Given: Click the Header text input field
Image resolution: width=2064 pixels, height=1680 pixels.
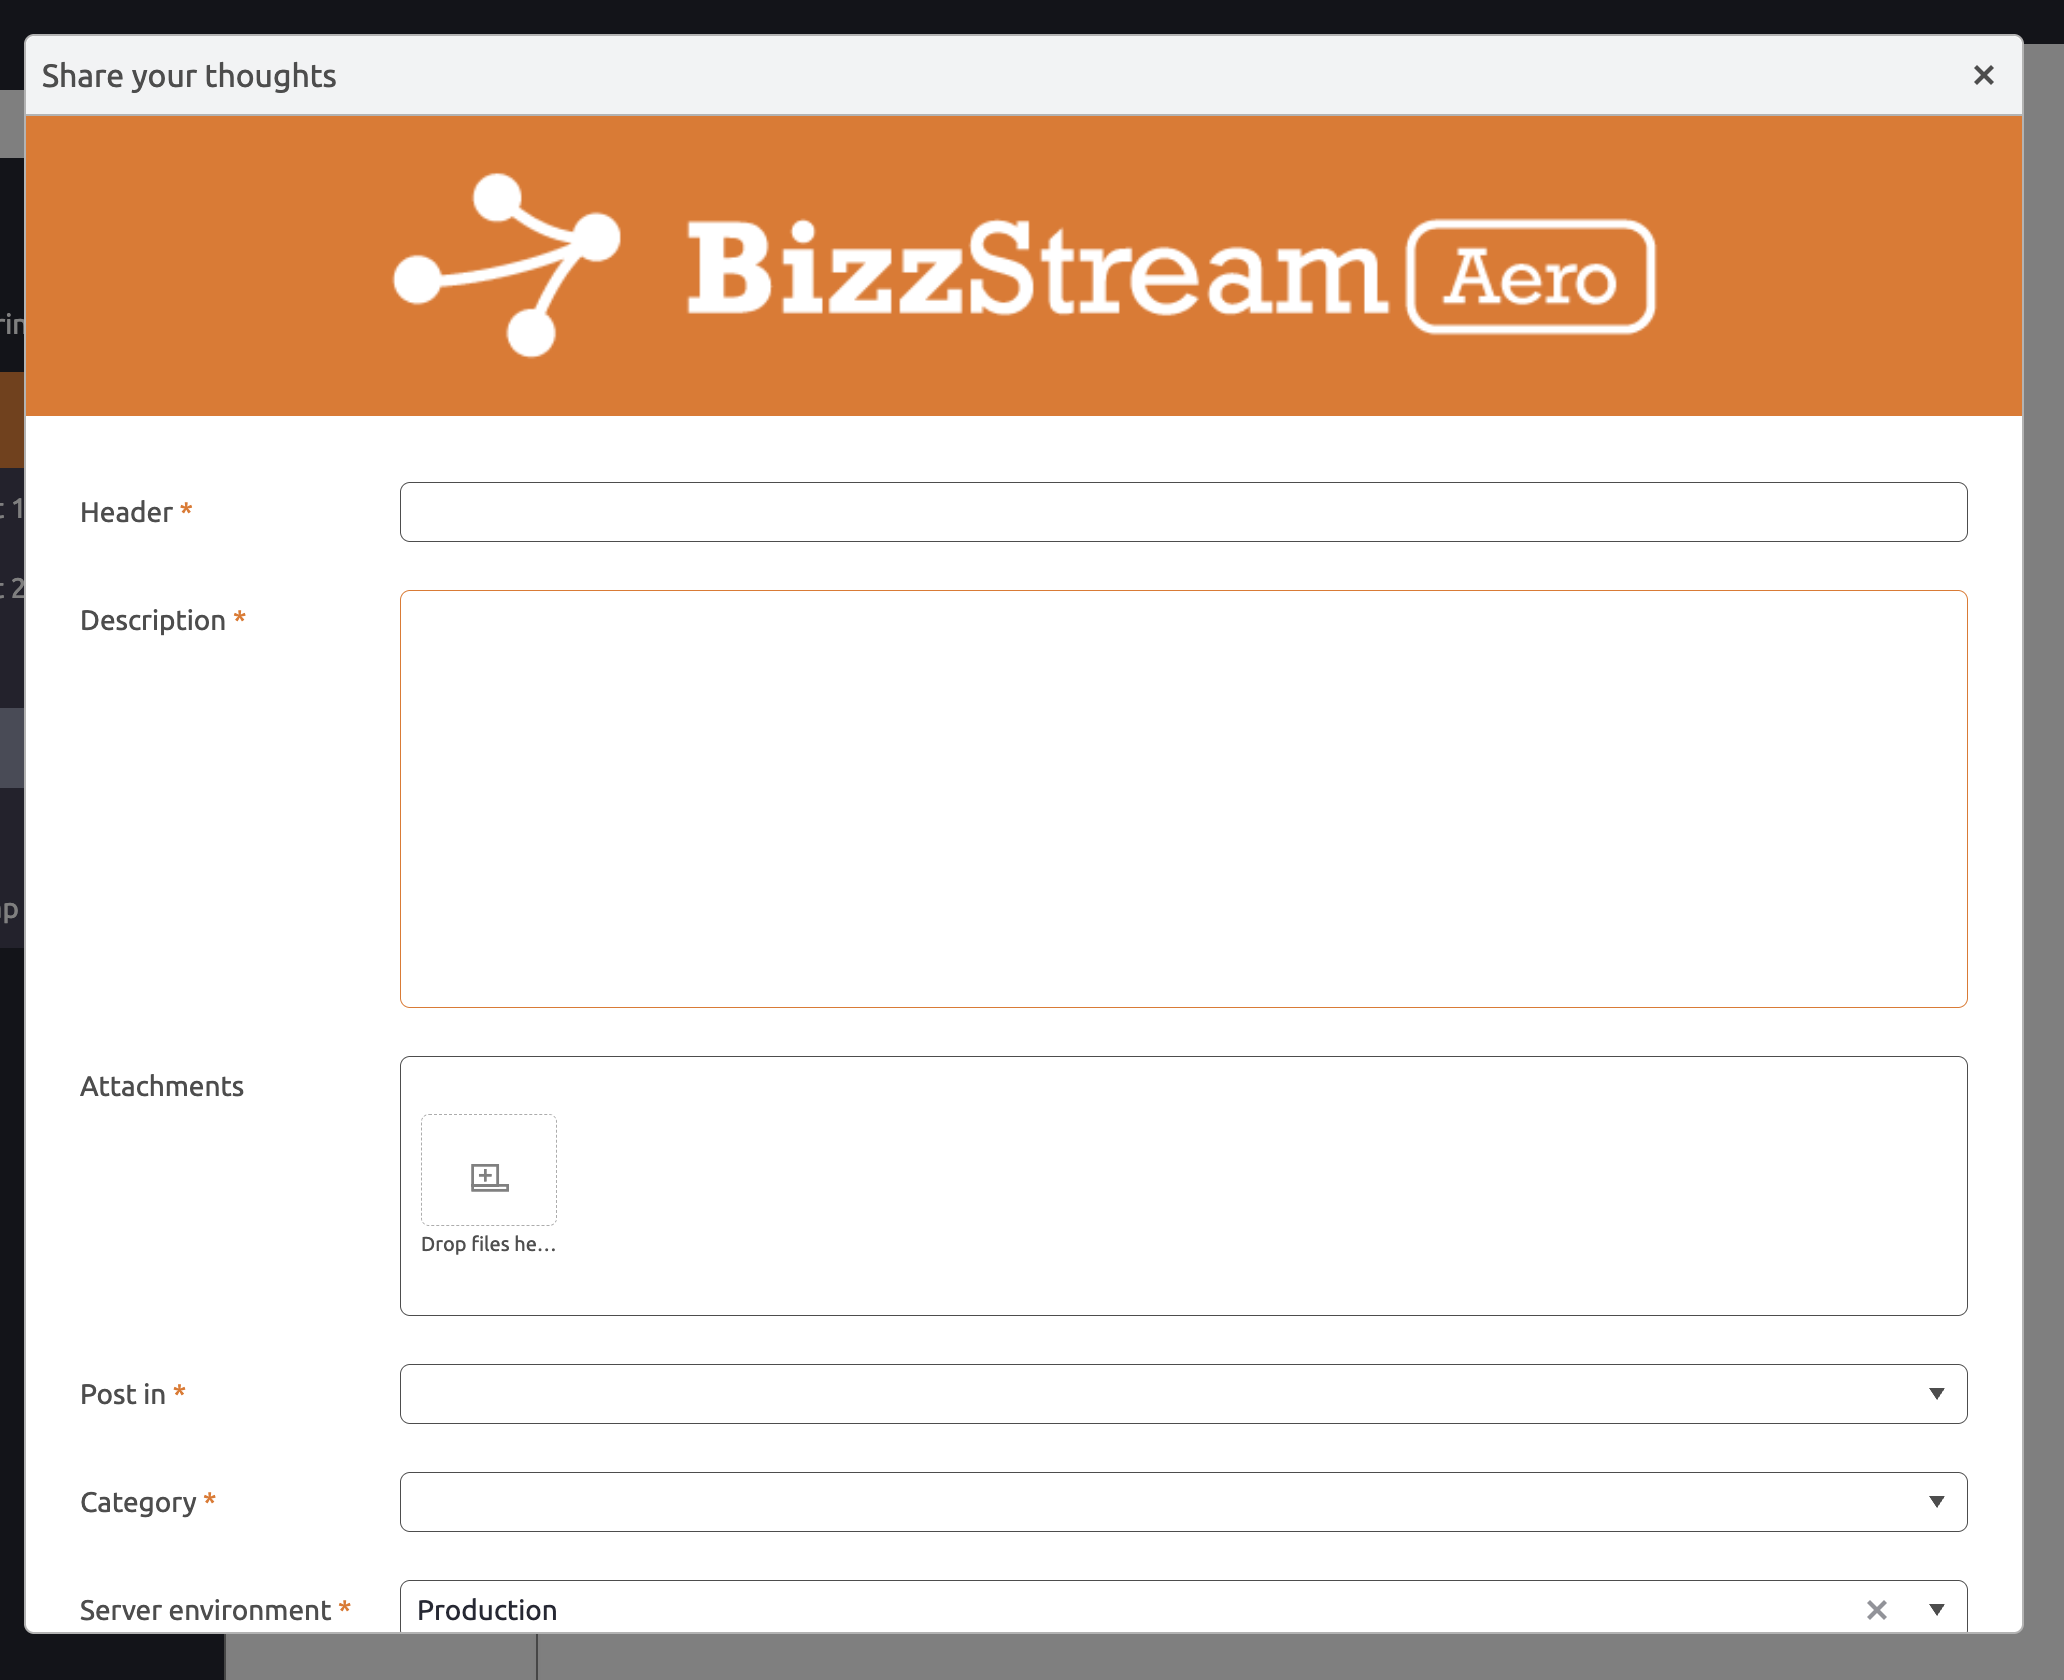Looking at the screenshot, I should point(1183,512).
